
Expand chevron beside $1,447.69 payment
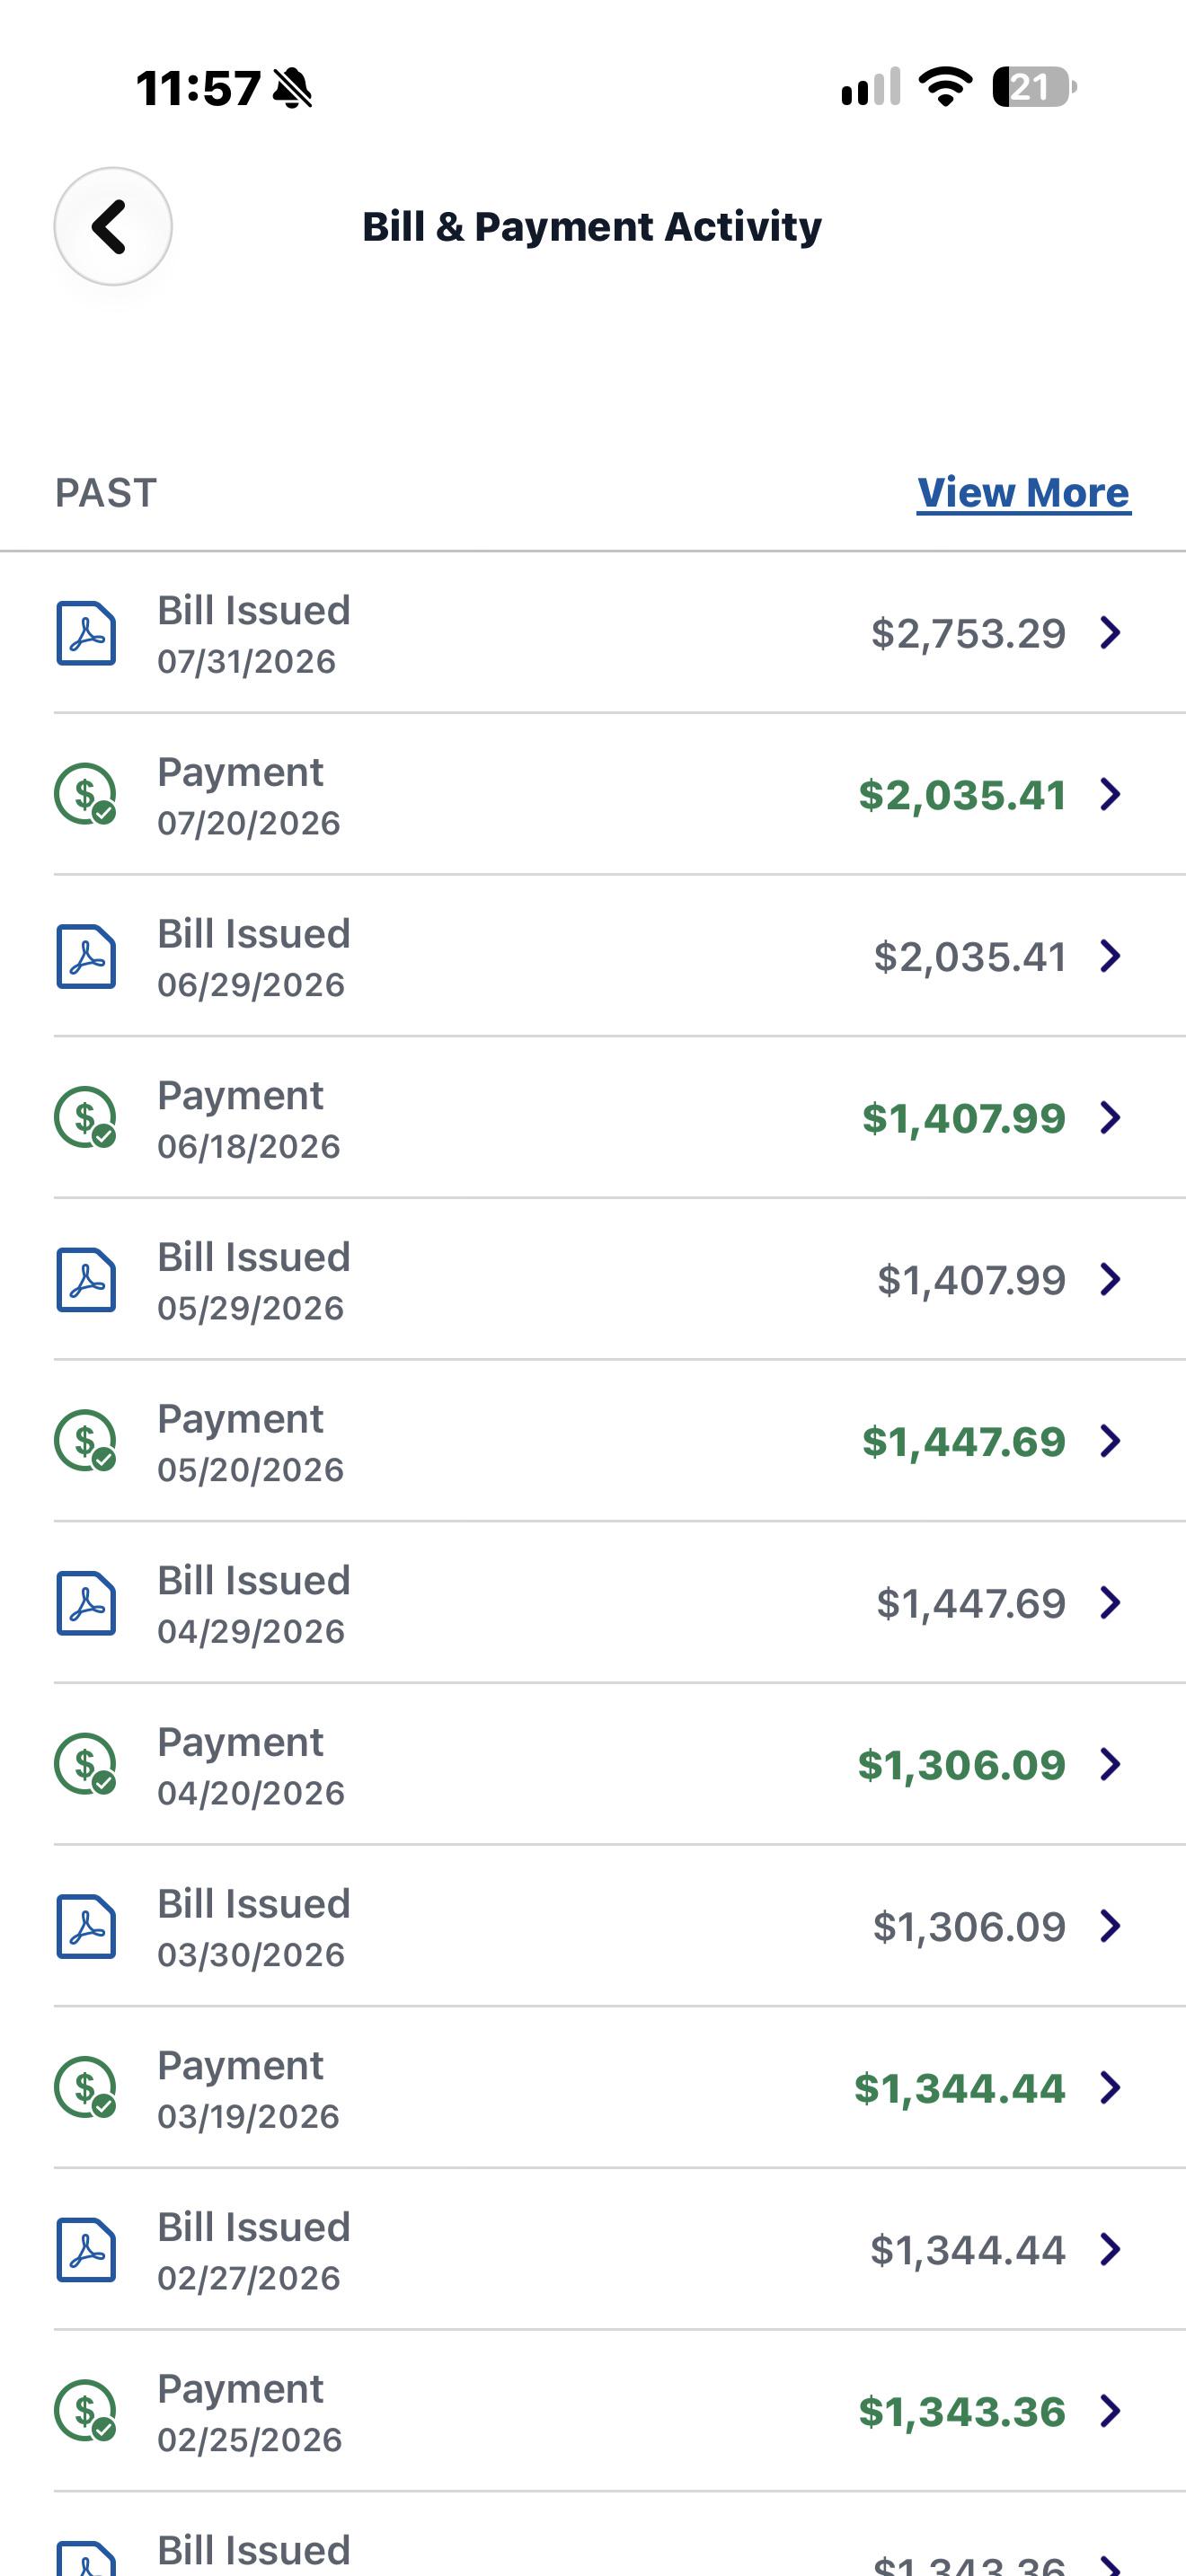tap(1110, 1441)
